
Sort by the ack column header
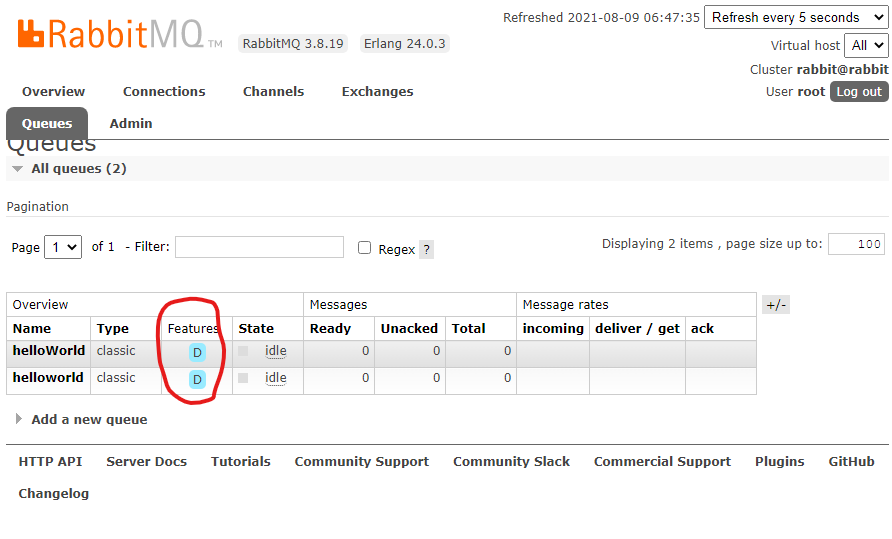point(702,329)
